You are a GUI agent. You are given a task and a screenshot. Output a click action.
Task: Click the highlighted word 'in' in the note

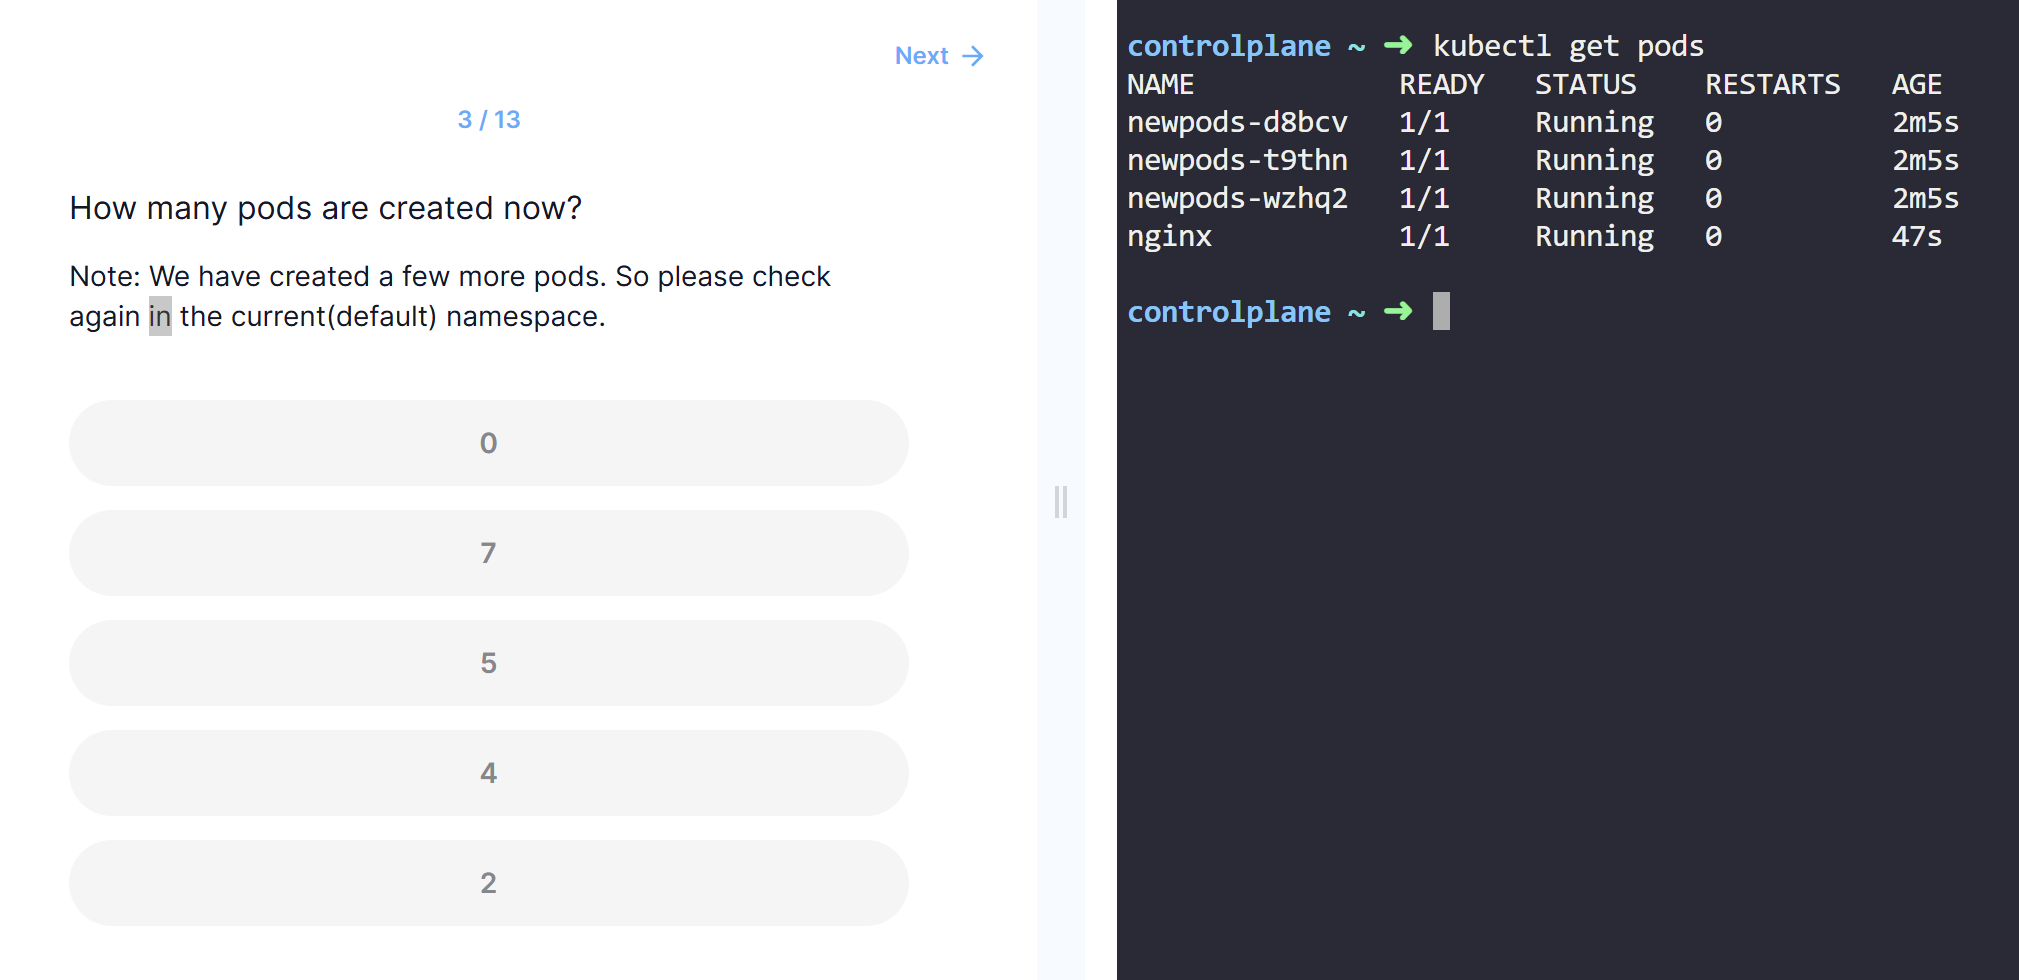160,316
